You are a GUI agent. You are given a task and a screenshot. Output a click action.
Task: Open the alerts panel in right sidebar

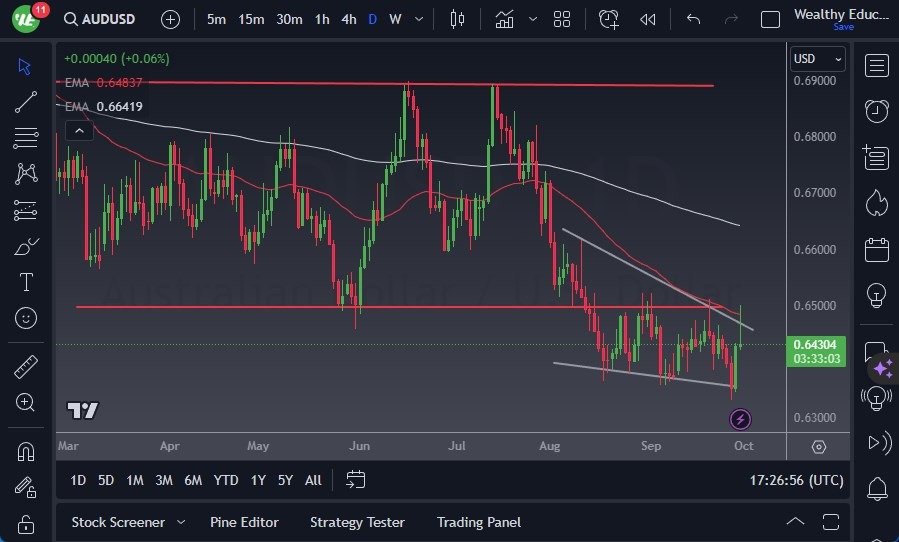(x=877, y=110)
